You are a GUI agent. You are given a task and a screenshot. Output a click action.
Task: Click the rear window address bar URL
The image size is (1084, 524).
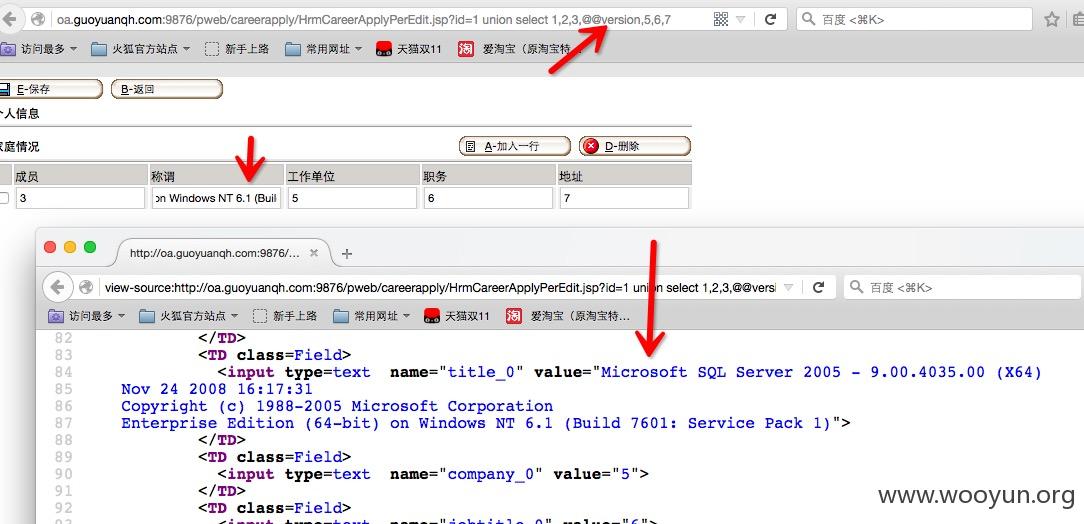pyautogui.click(x=363, y=19)
